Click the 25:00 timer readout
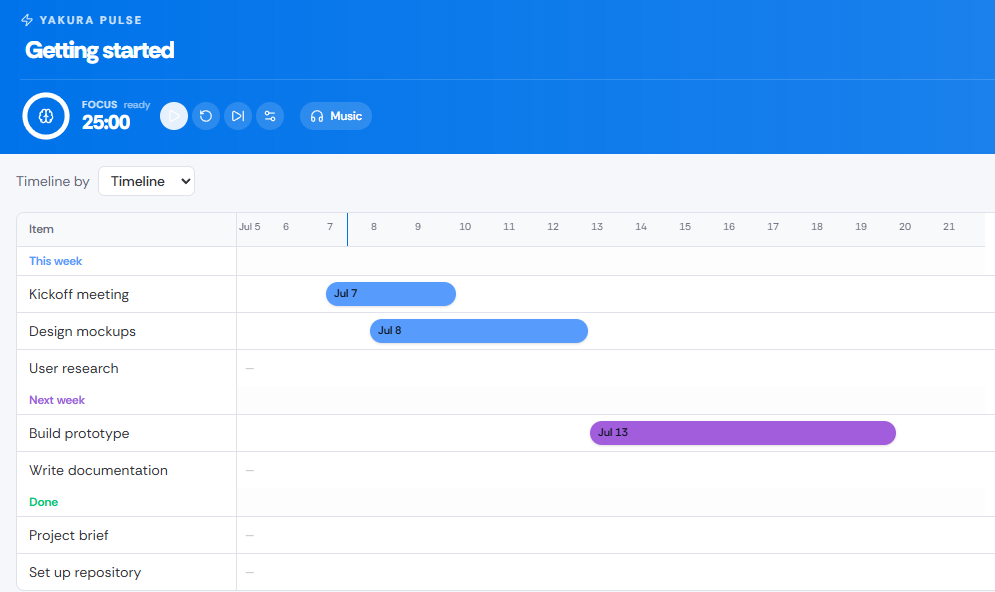 (x=106, y=122)
